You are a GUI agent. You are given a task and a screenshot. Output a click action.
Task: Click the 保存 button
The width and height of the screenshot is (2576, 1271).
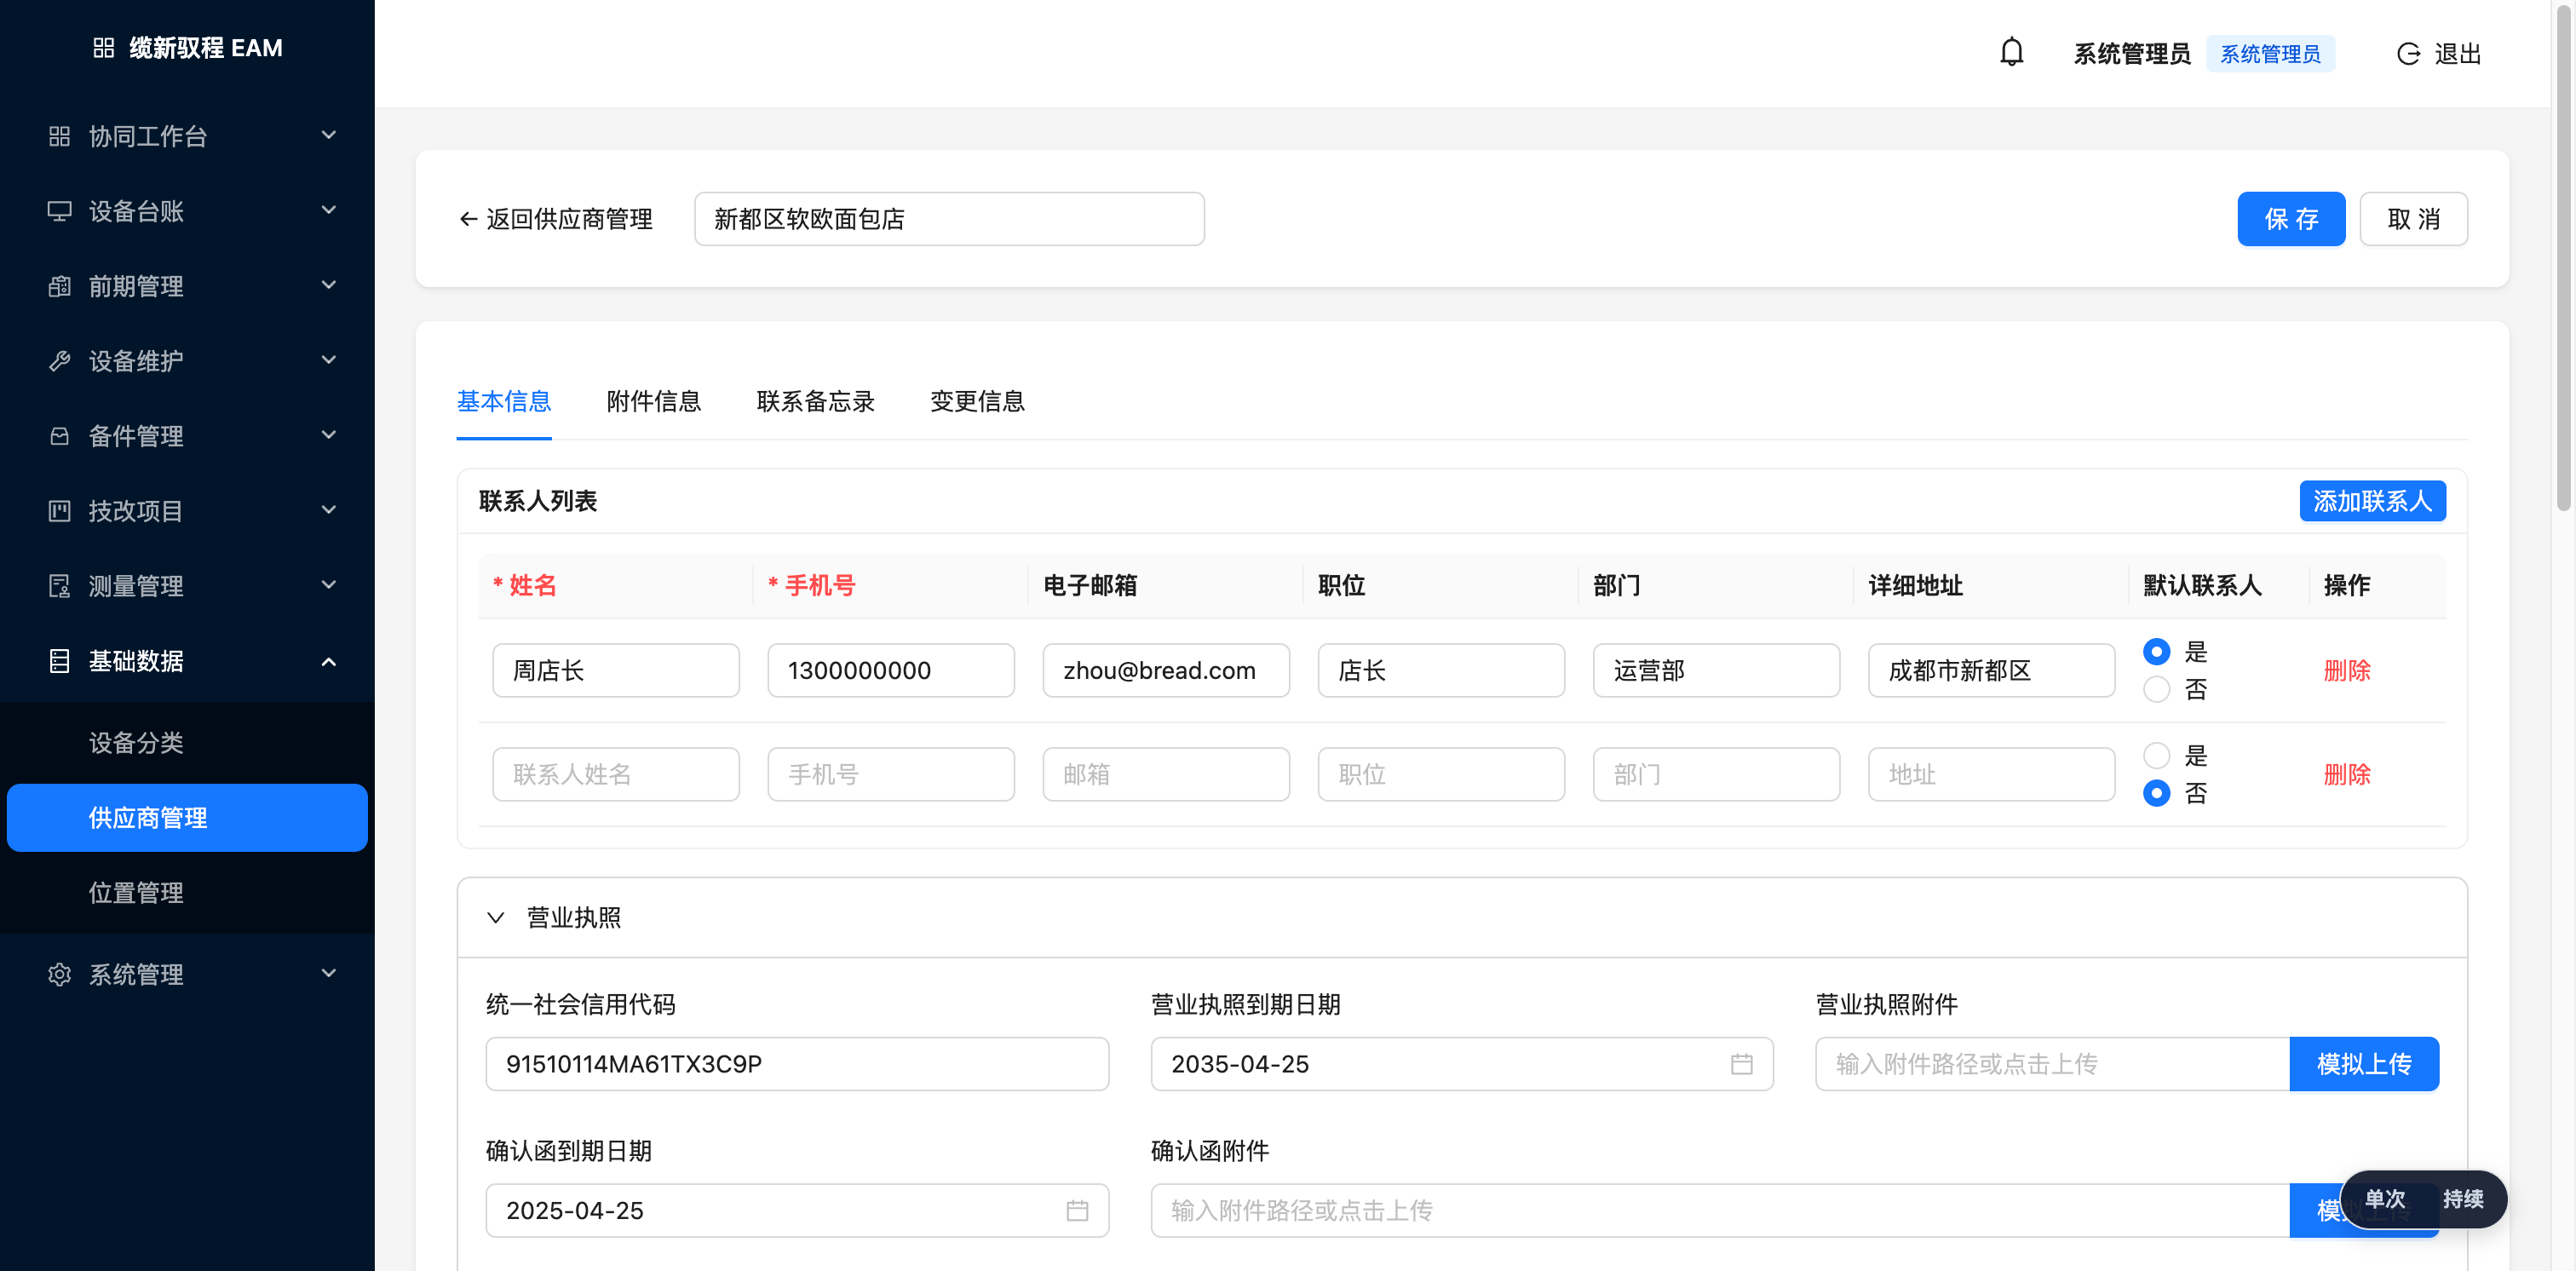pos(2291,219)
